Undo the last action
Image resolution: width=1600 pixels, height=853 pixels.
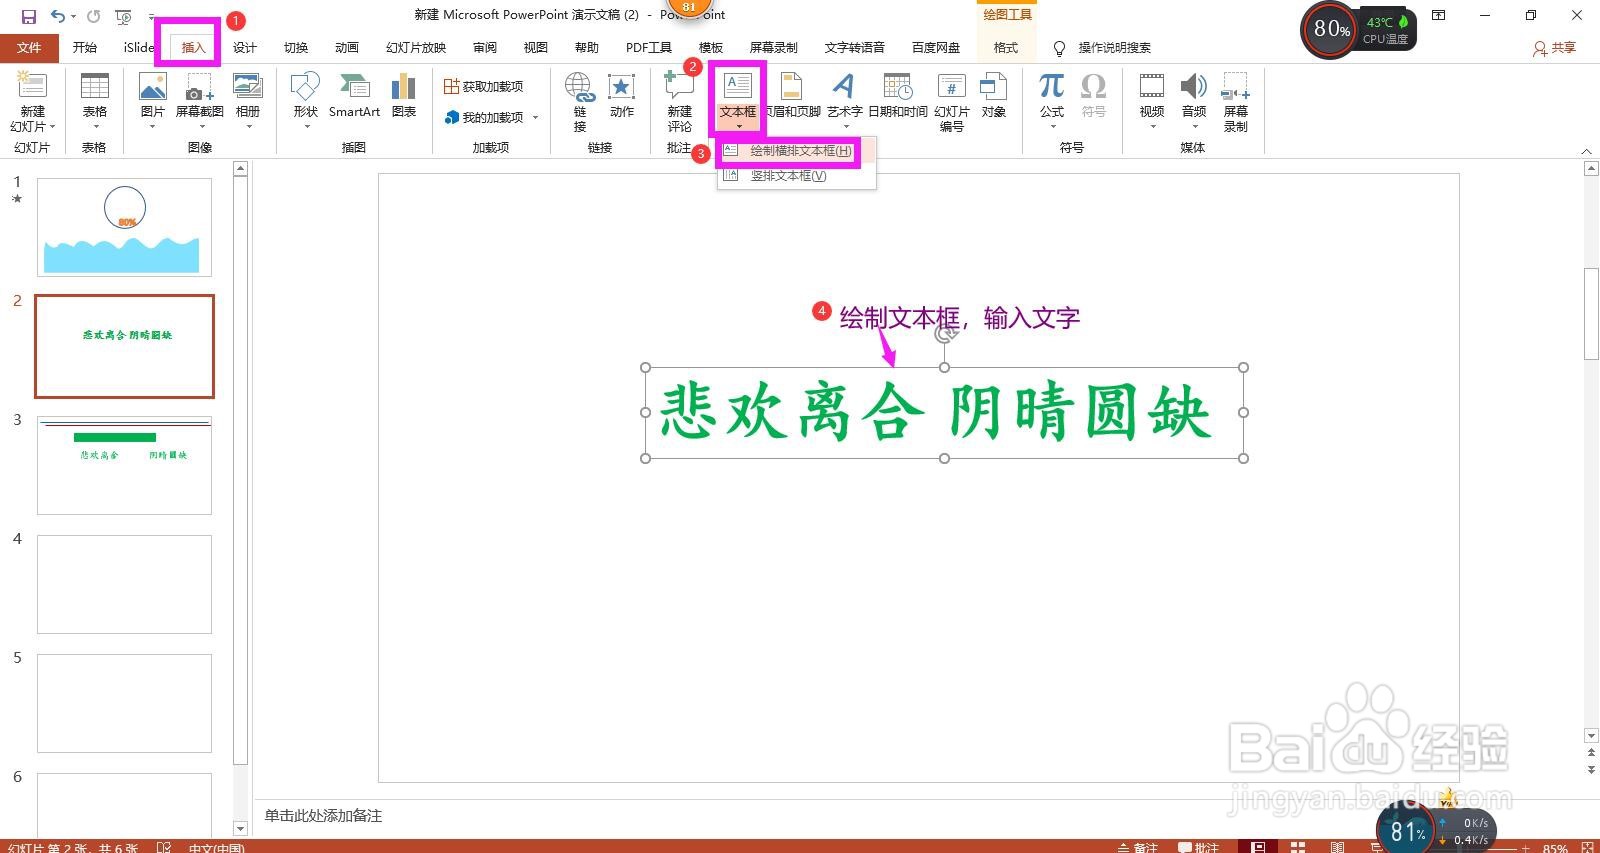(x=58, y=16)
